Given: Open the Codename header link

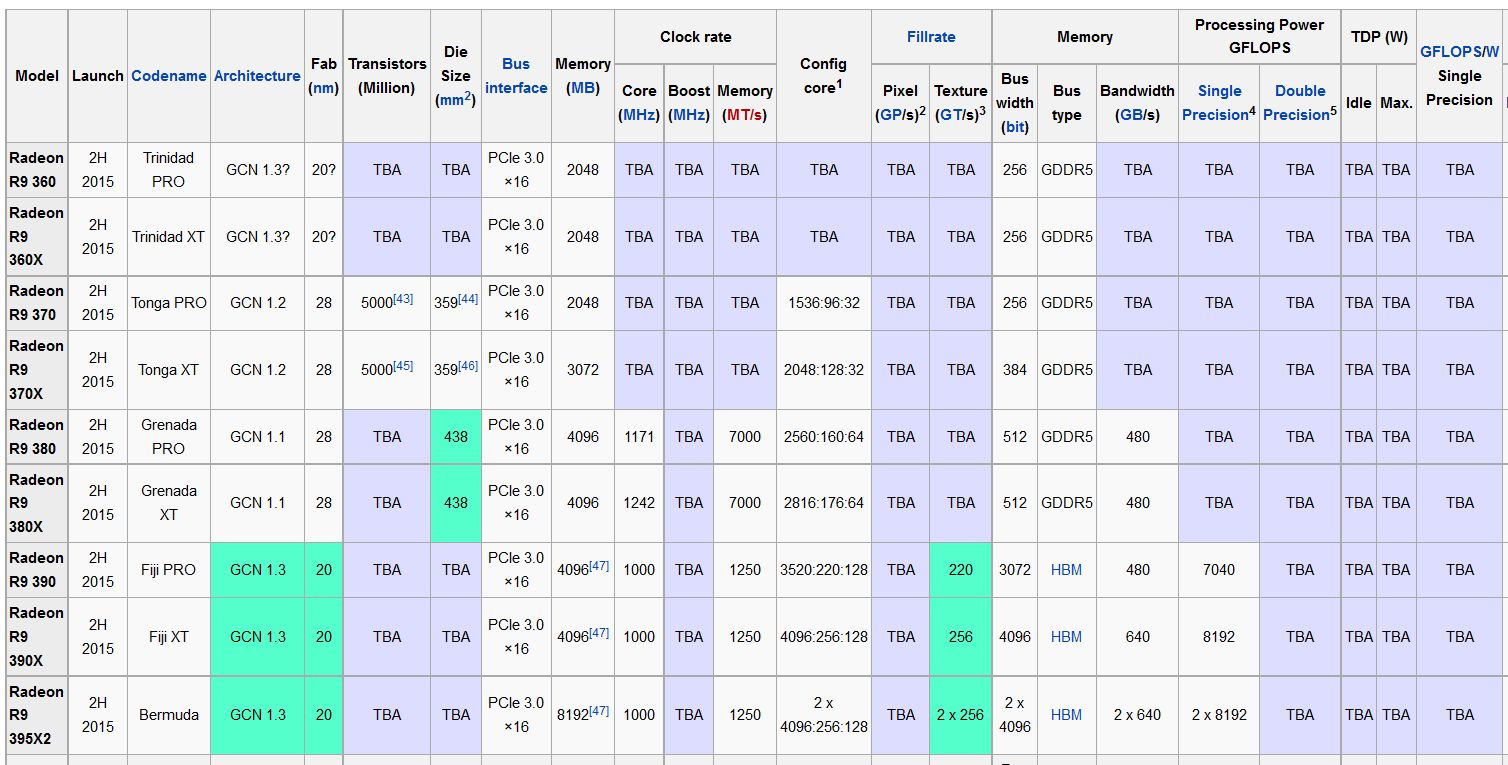Looking at the screenshot, I should 169,76.
